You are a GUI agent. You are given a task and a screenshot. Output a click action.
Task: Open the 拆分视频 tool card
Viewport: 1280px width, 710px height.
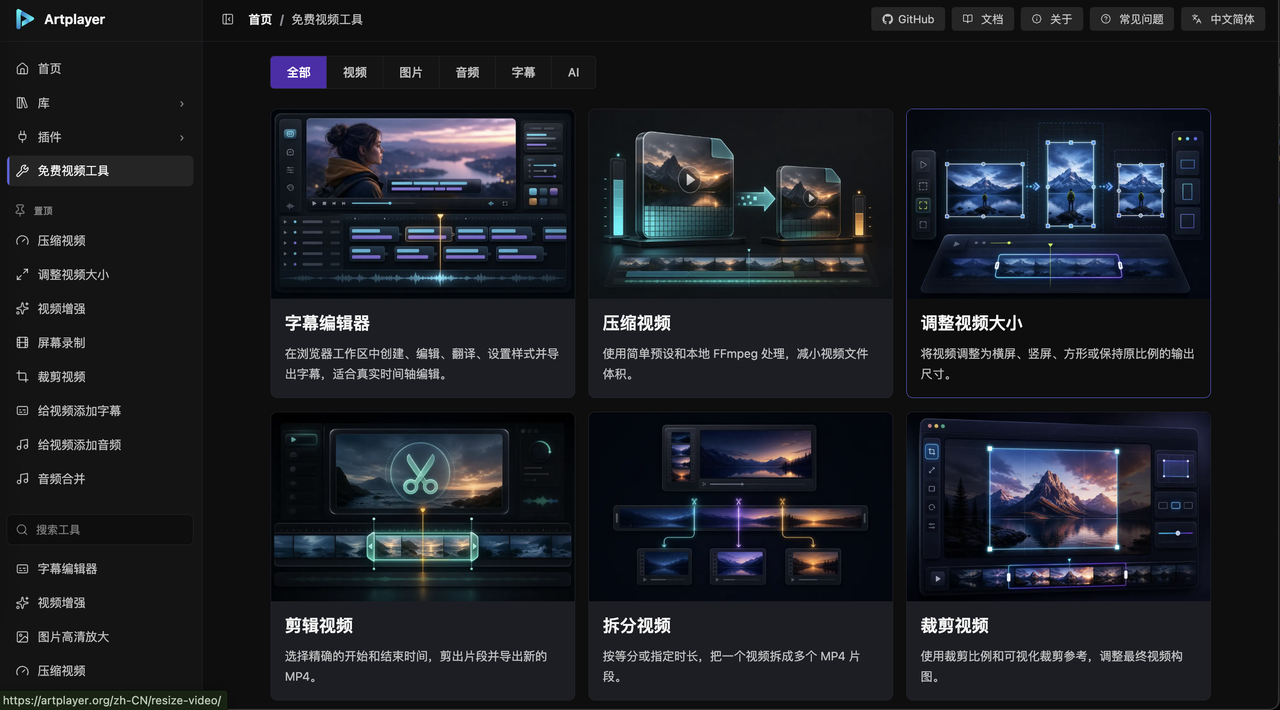coord(741,556)
